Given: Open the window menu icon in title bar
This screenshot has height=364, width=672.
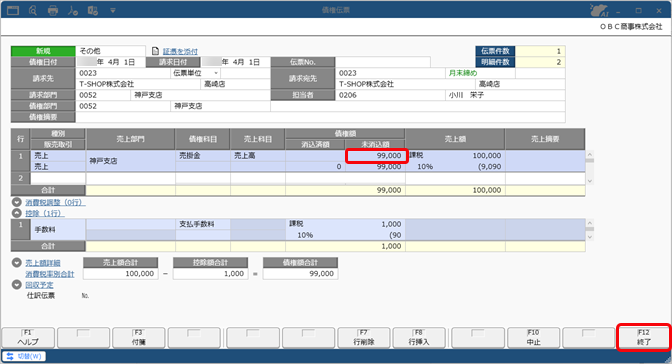Looking at the screenshot, I should [x=13, y=10].
